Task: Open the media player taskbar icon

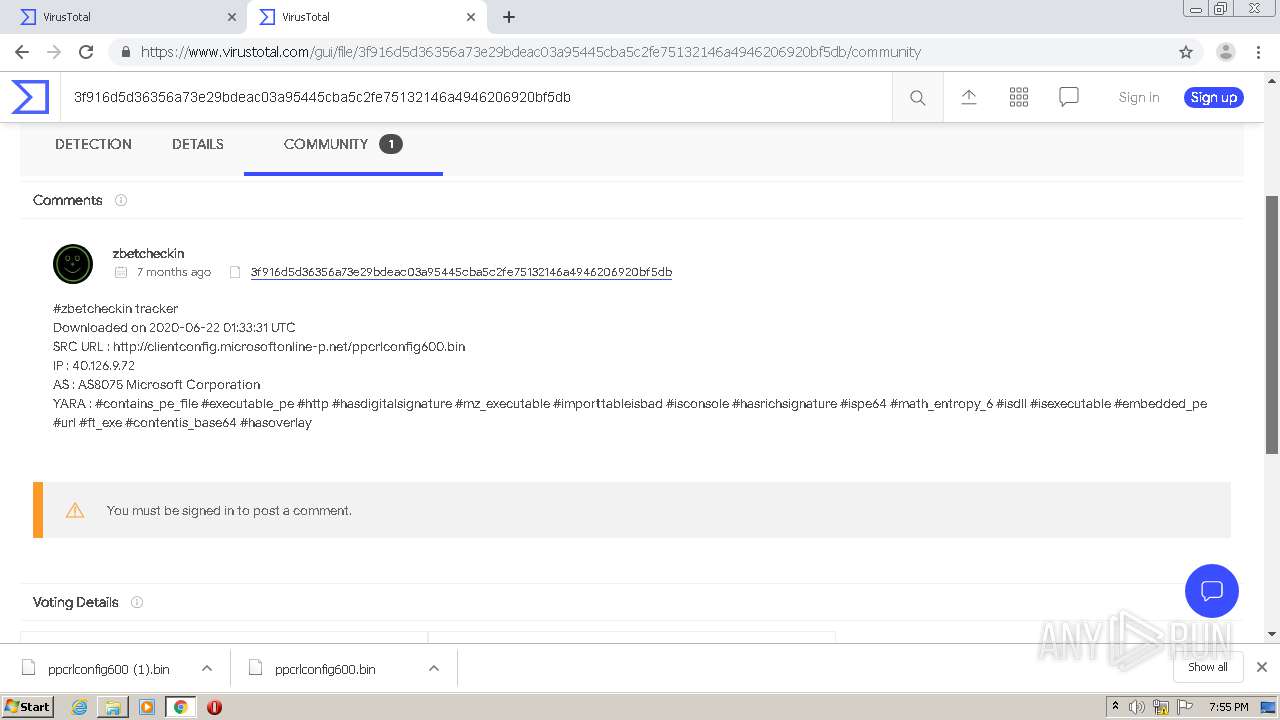Action: pos(147,707)
